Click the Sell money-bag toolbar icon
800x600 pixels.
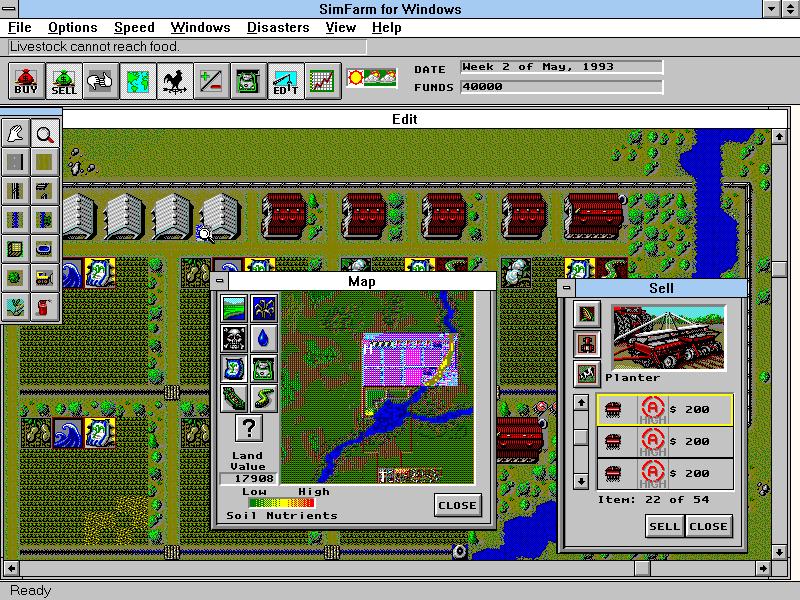(x=64, y=81)
